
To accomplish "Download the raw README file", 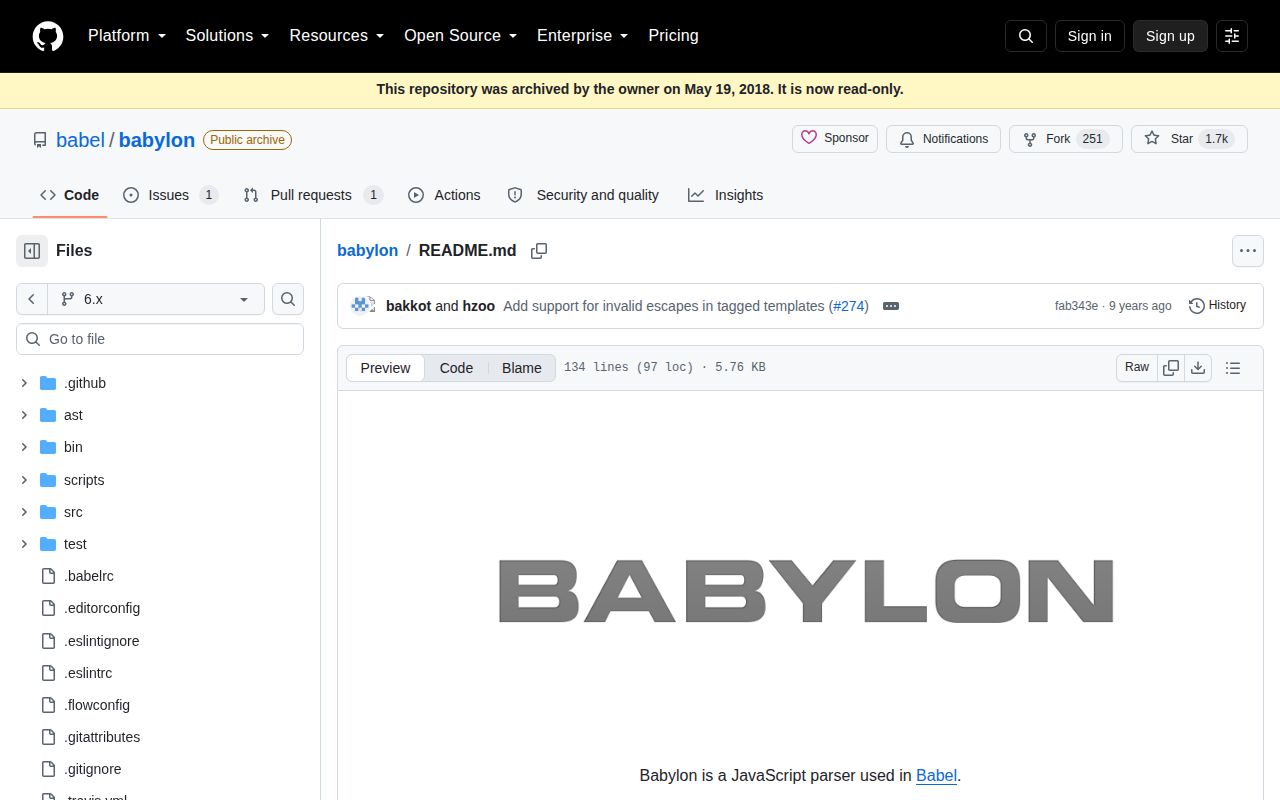I will [1198, 368].
